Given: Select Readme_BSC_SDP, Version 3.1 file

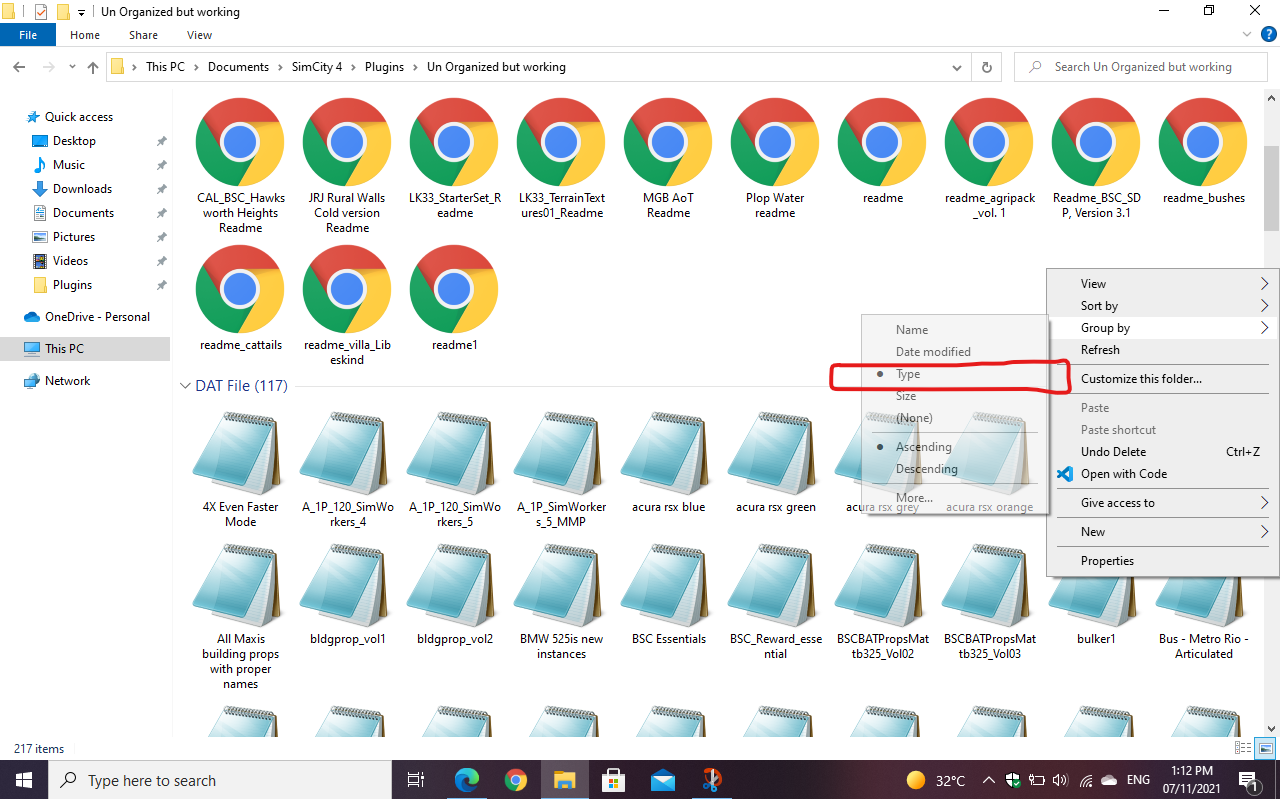Looking at the screenshot, I should [x=1096, y=158].
